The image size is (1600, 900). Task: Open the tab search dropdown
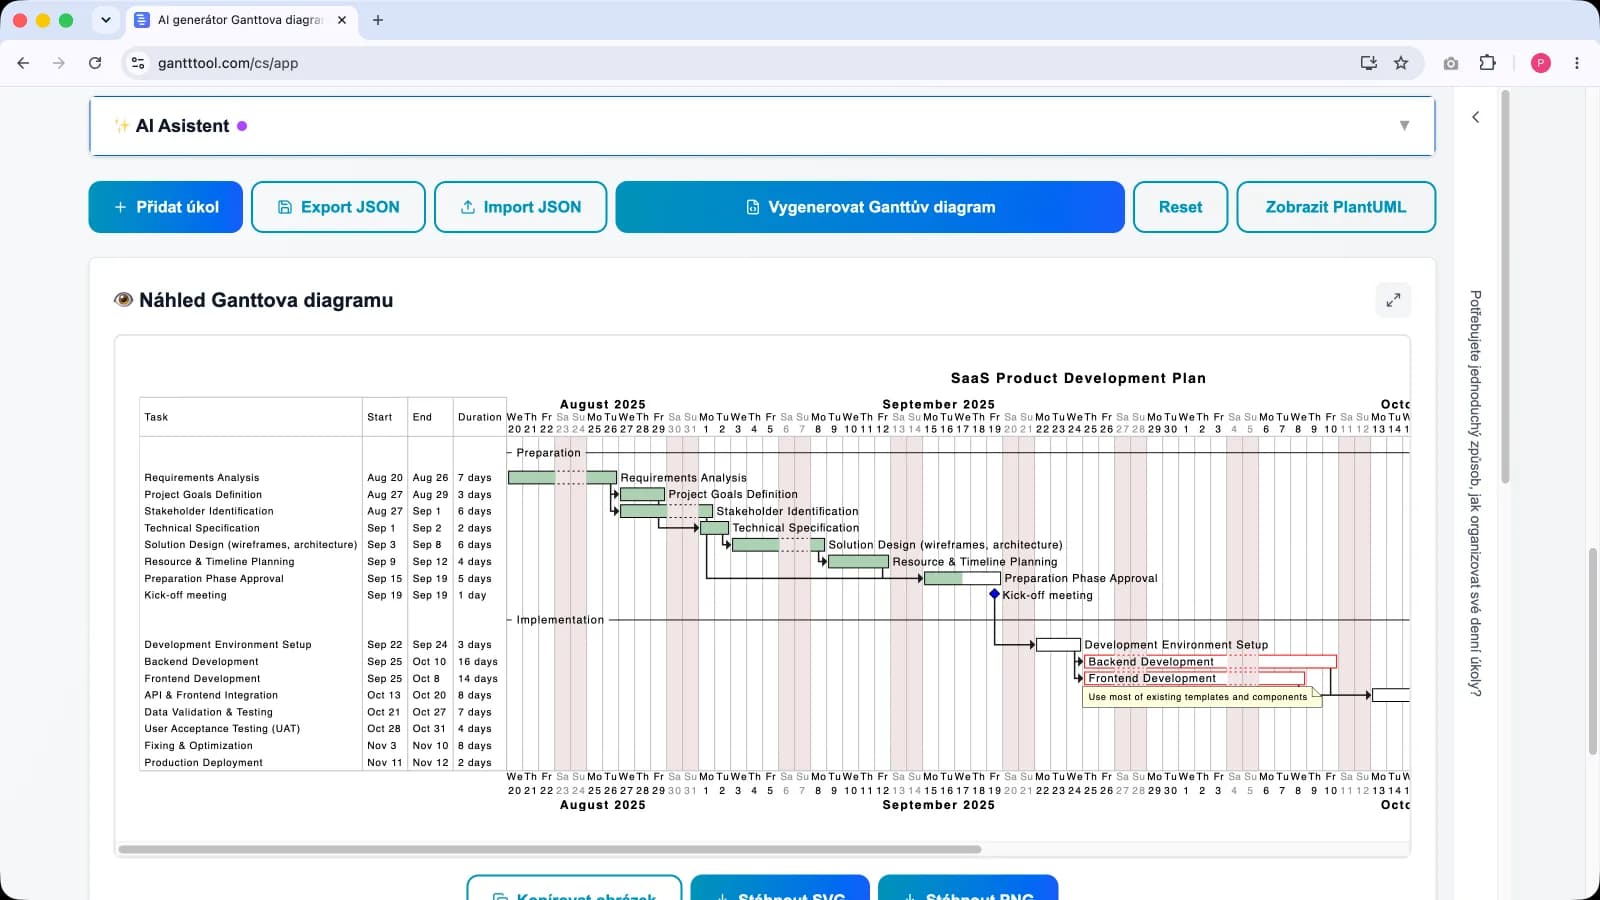click(x=106, y=20)
